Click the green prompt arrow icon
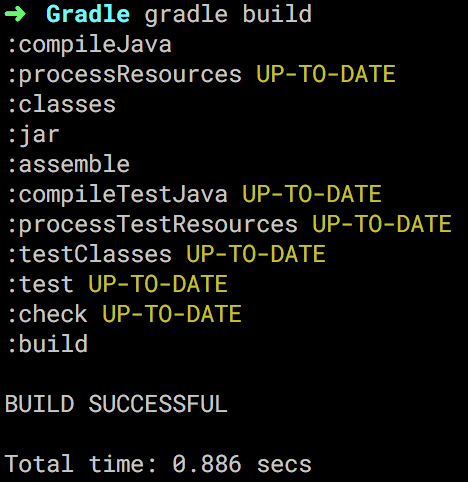 click(x=16, y=14)
